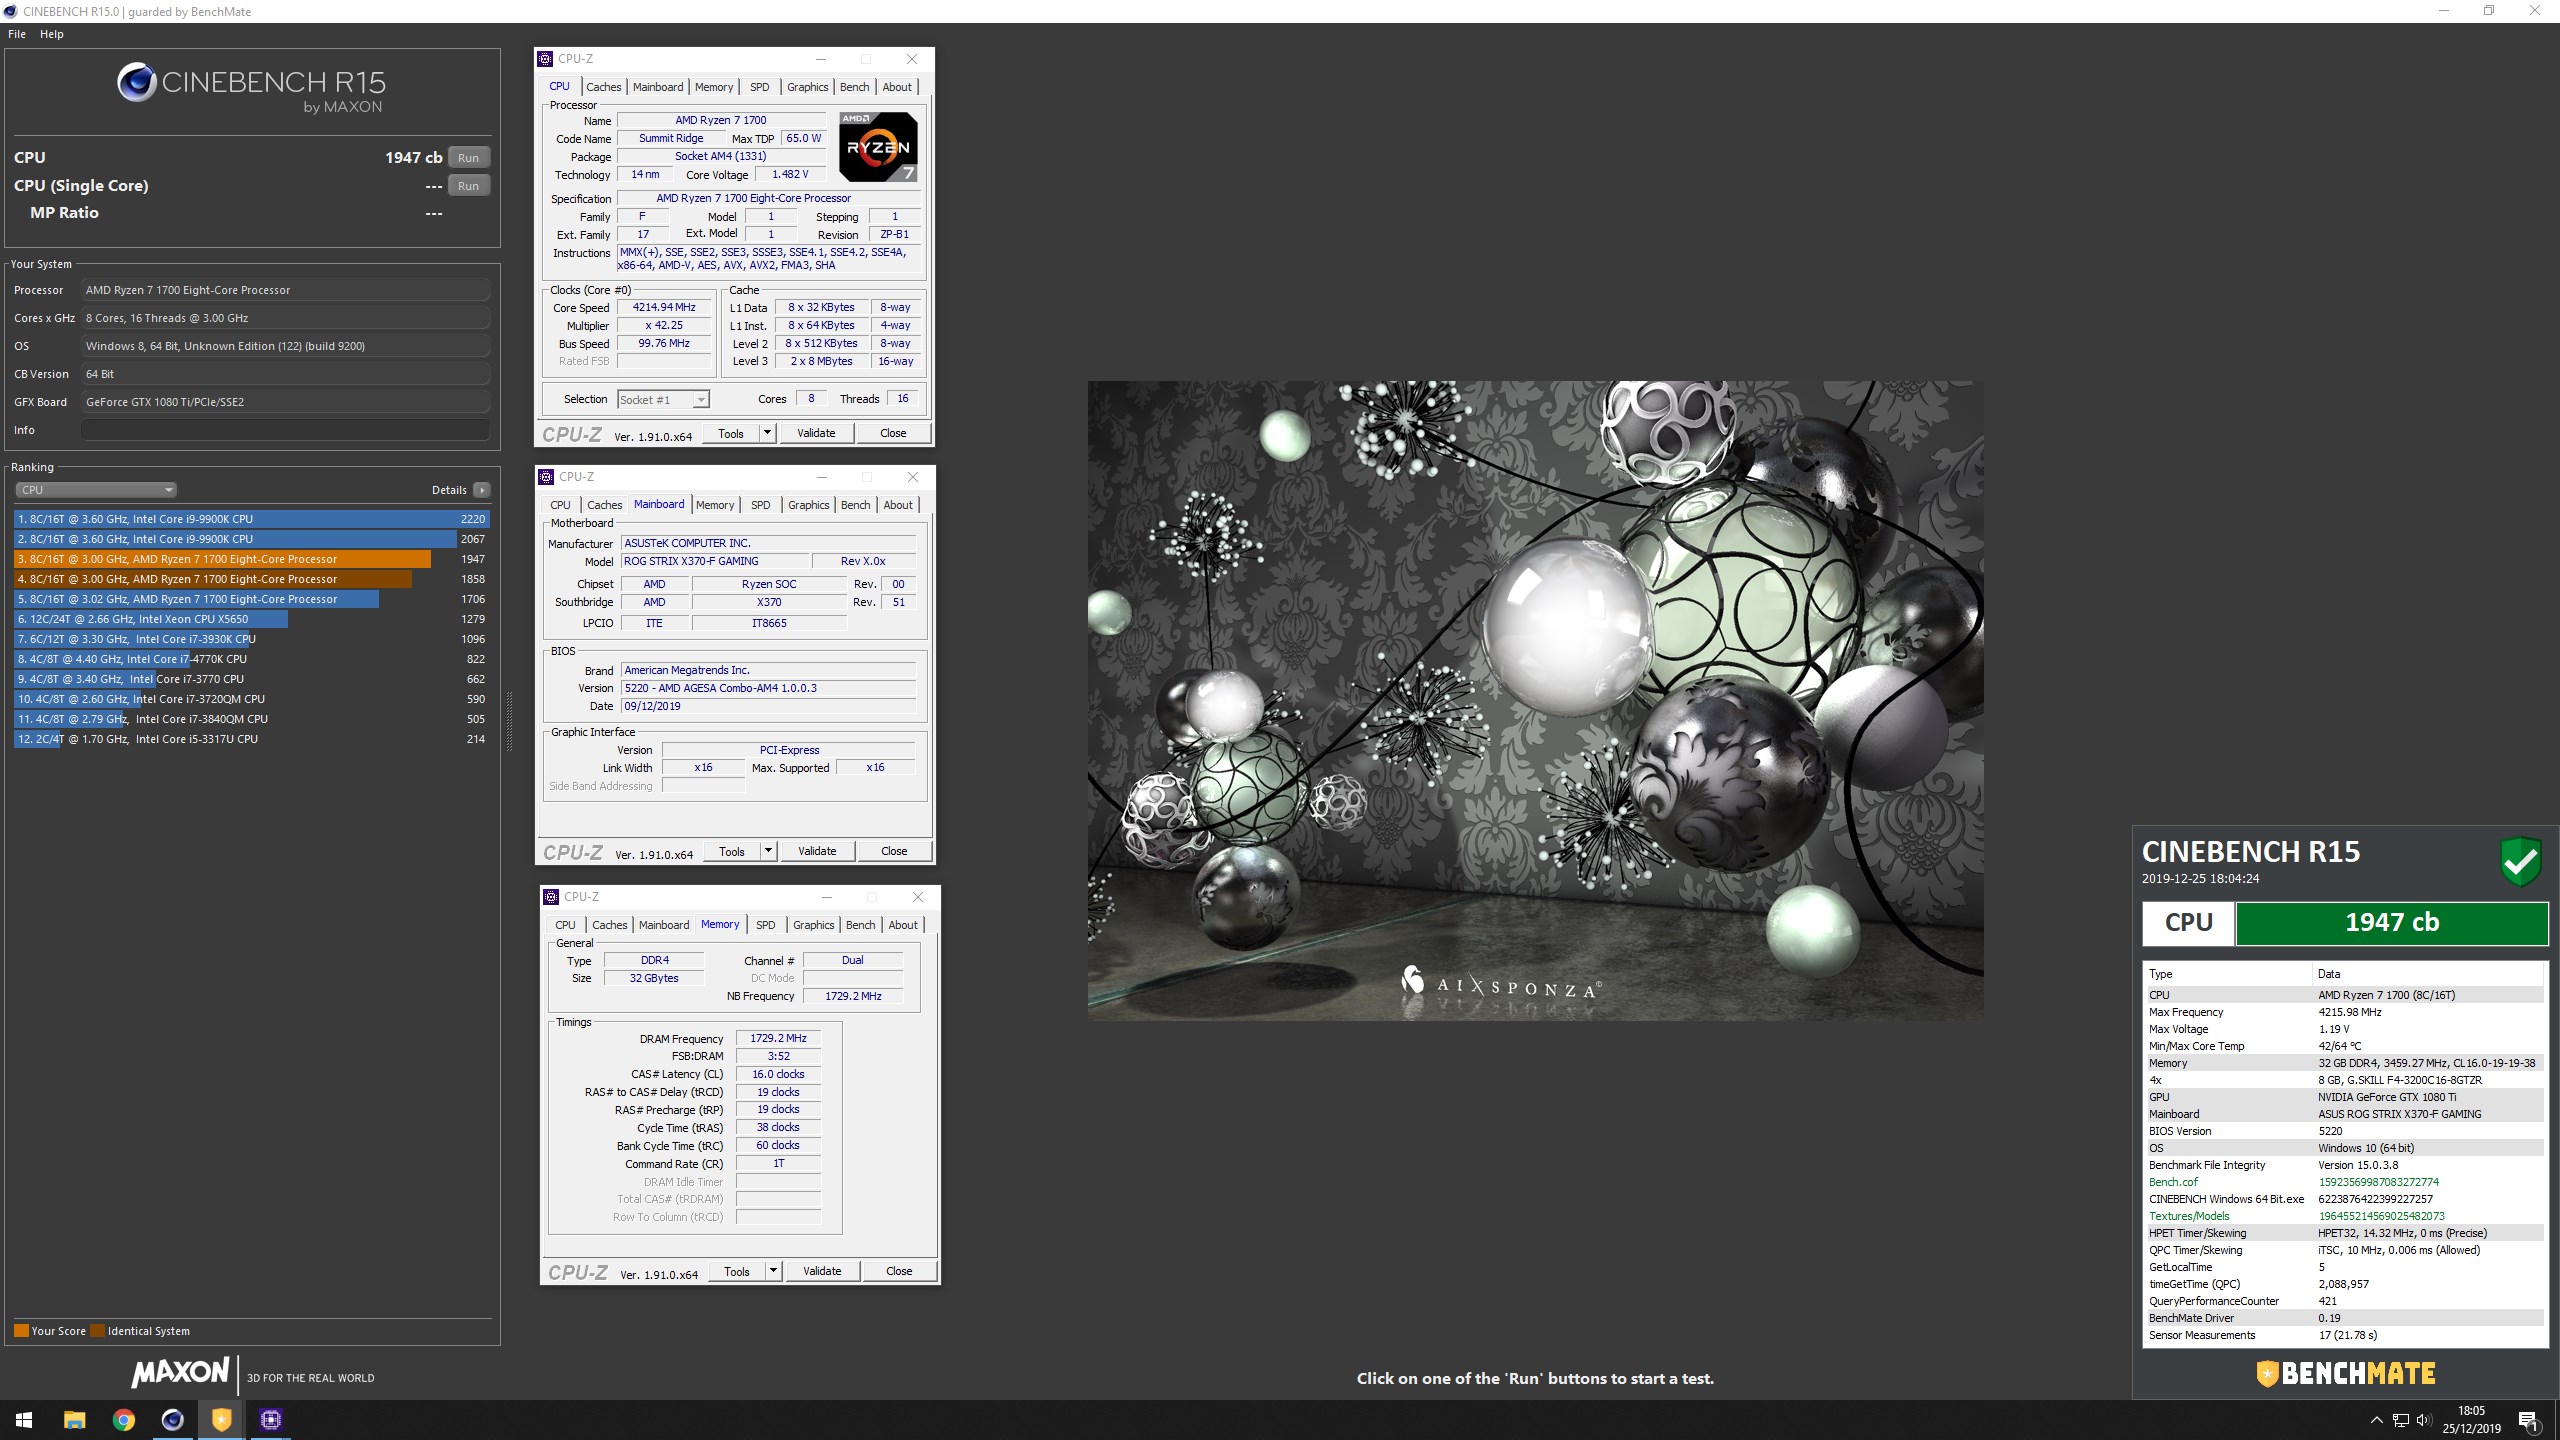Click the green BenchMate validation shield
This screenshot has height=1440, width=2560.
(x=2520, y=861)
